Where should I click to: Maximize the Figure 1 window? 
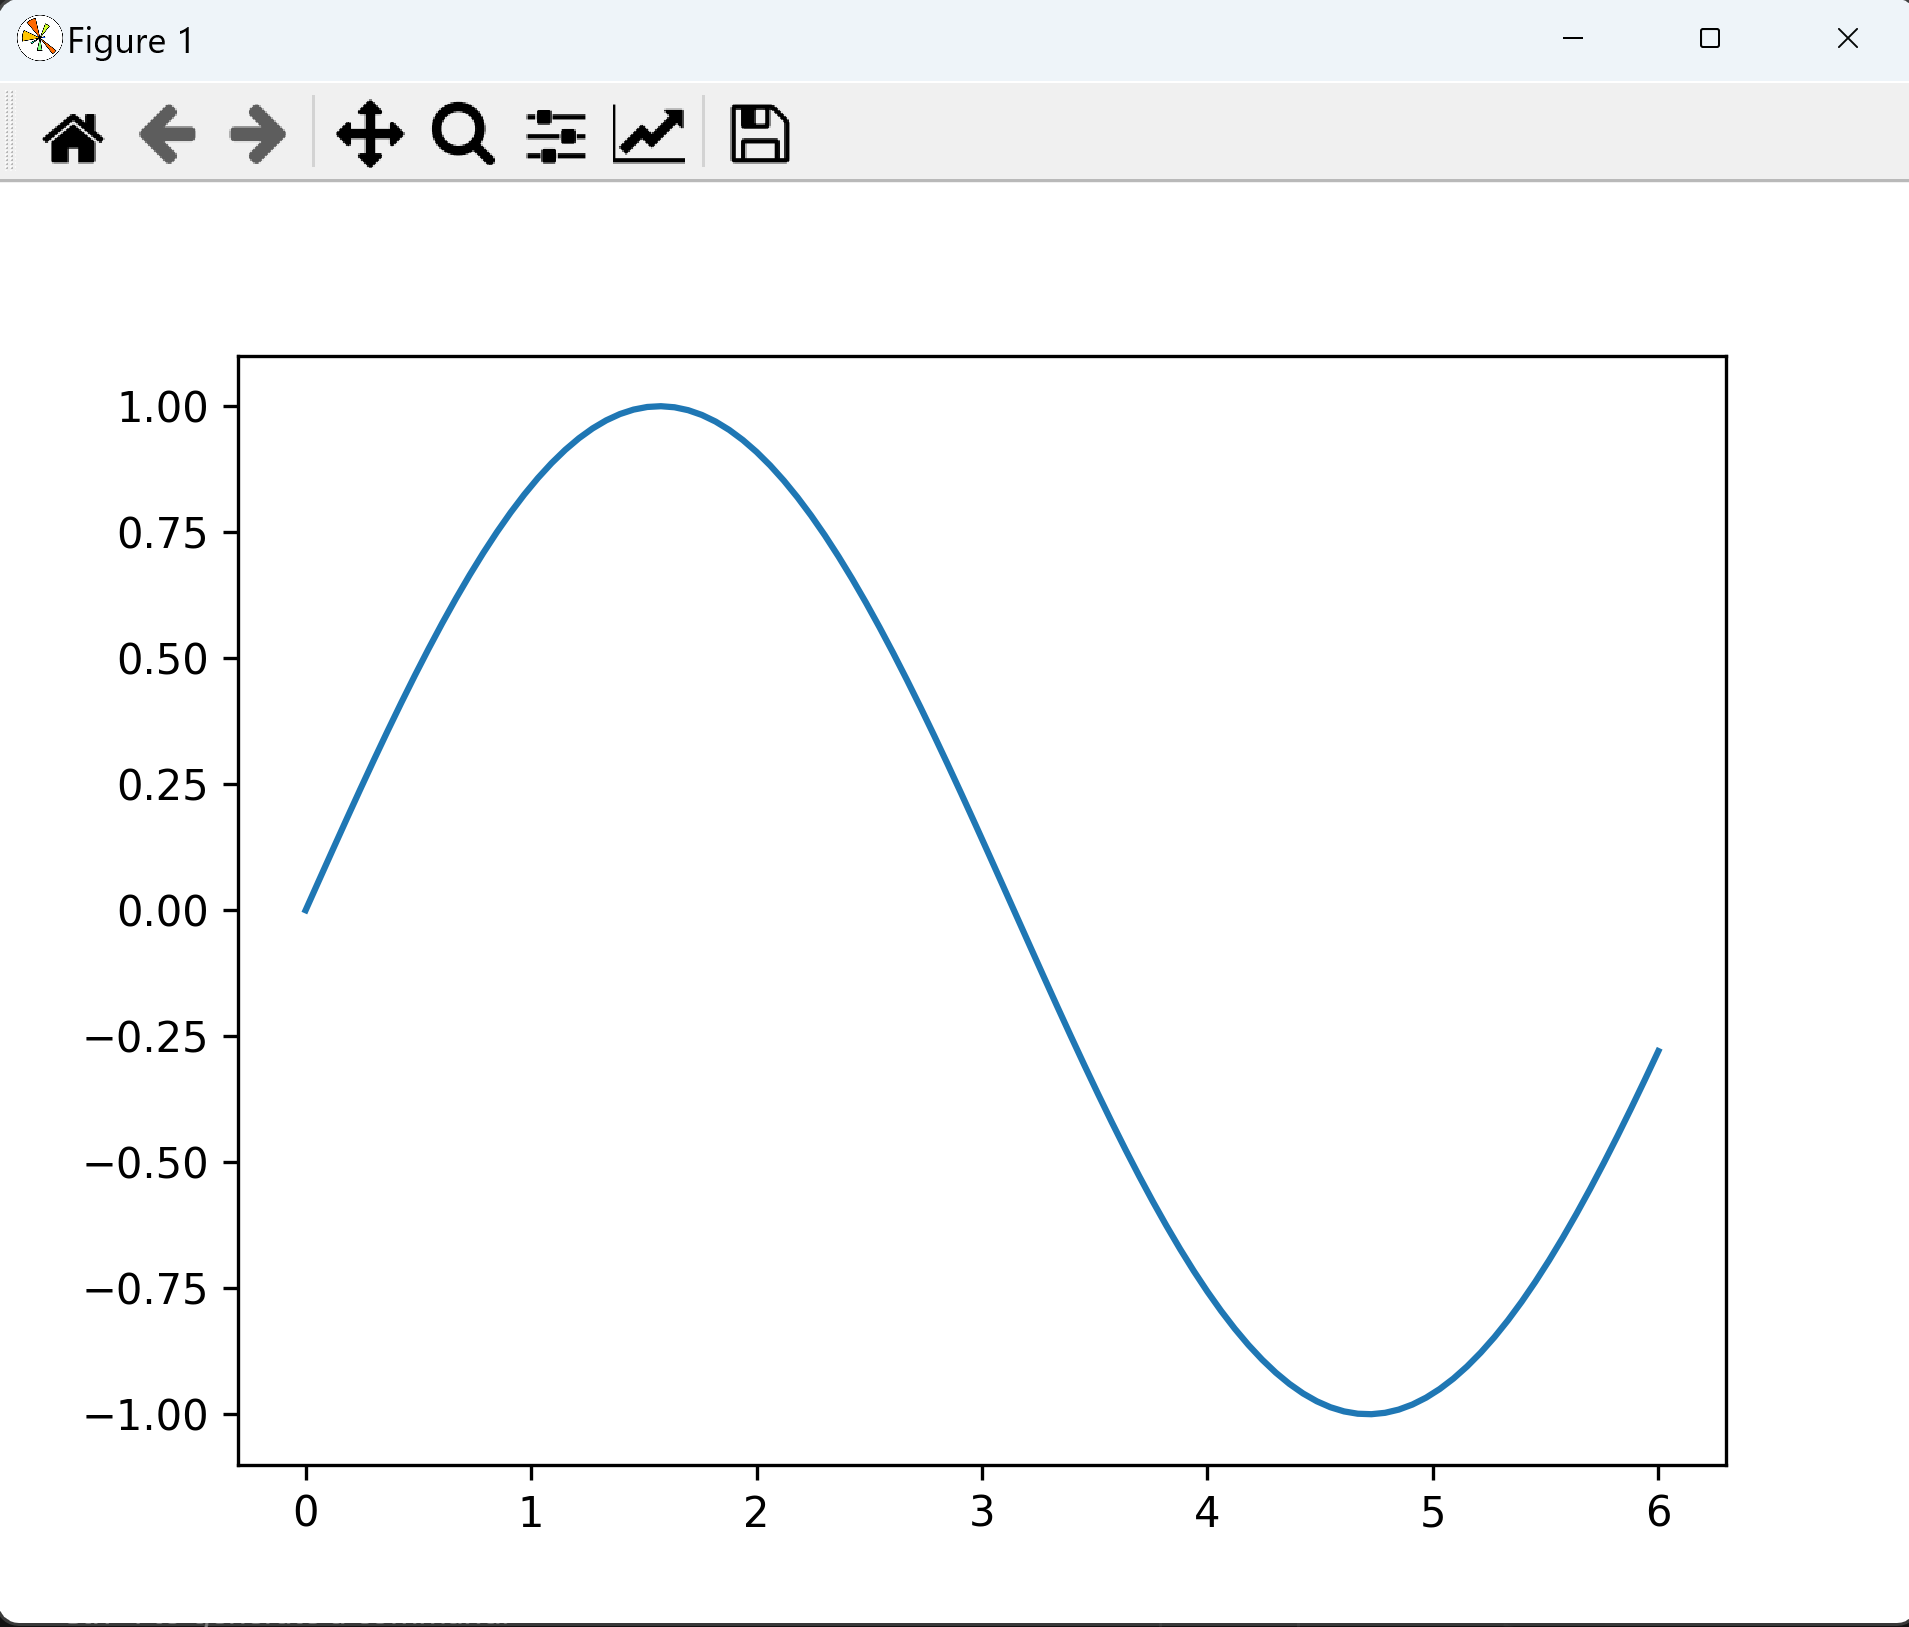tap(1710, 39)
